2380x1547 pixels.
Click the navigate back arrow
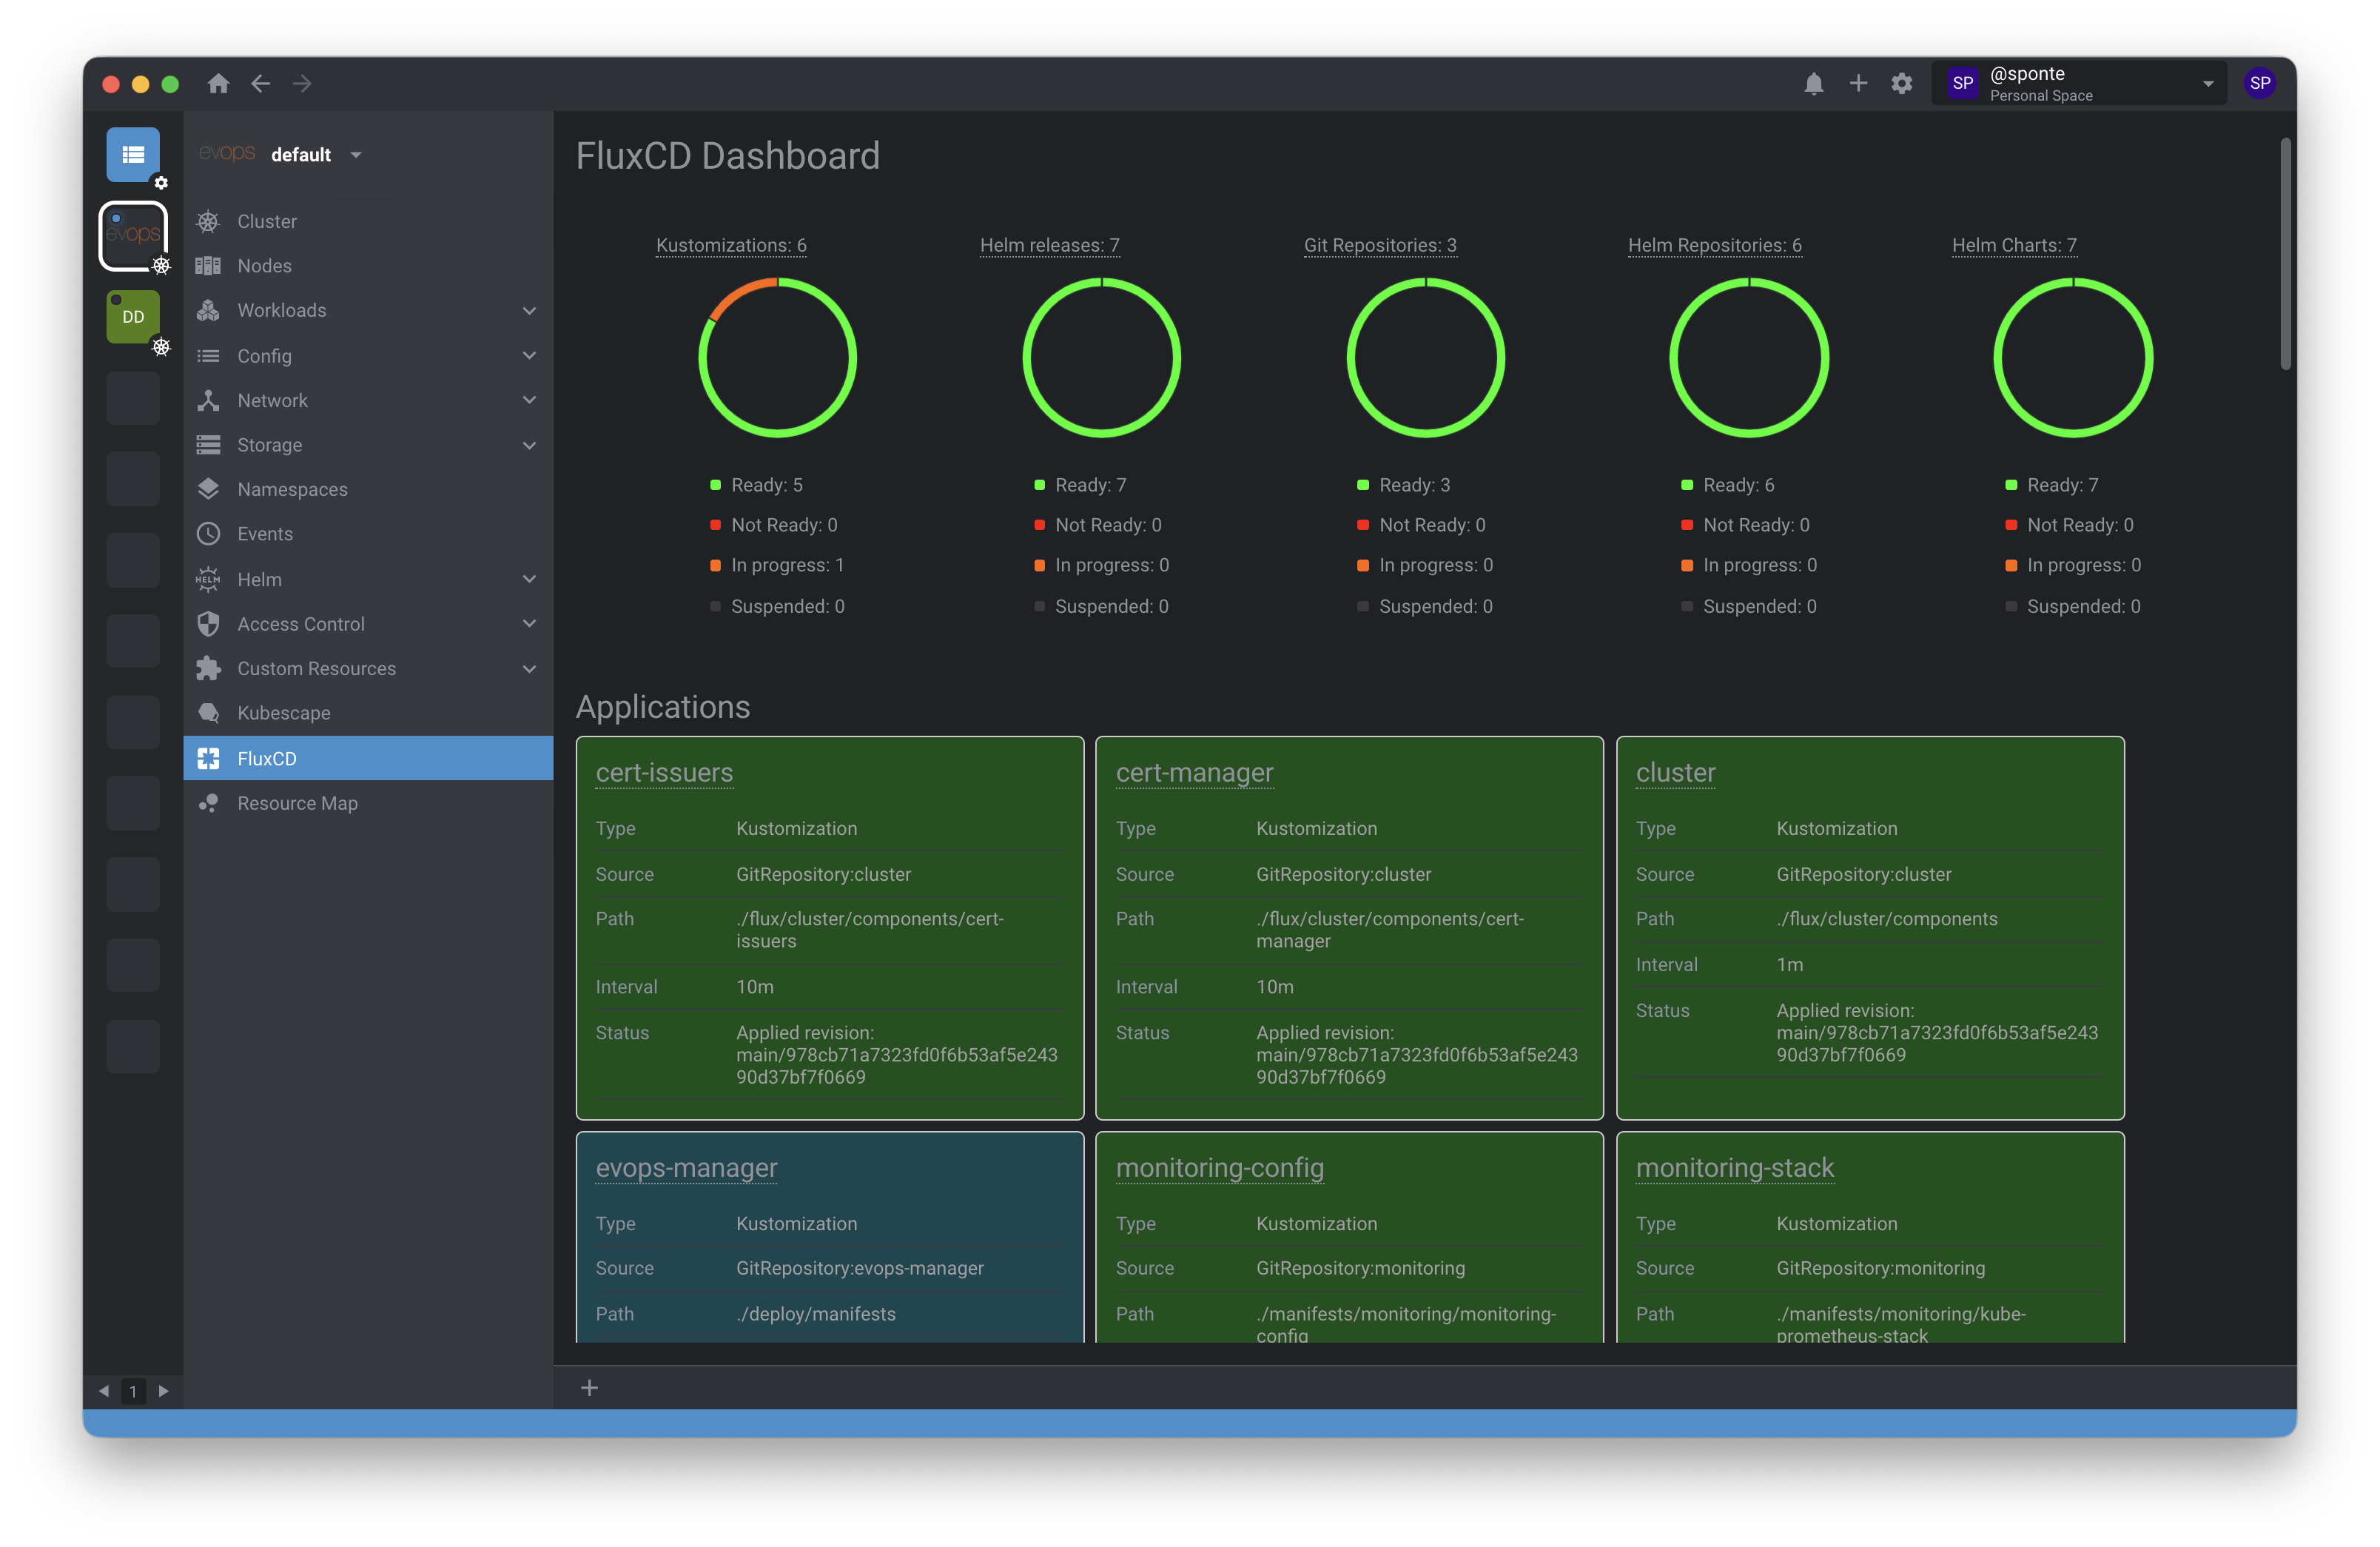[261, 84]
